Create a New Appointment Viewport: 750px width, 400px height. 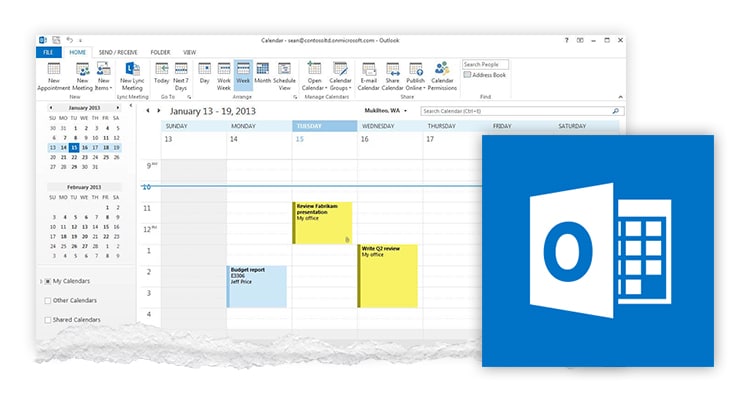pos(54,76)
